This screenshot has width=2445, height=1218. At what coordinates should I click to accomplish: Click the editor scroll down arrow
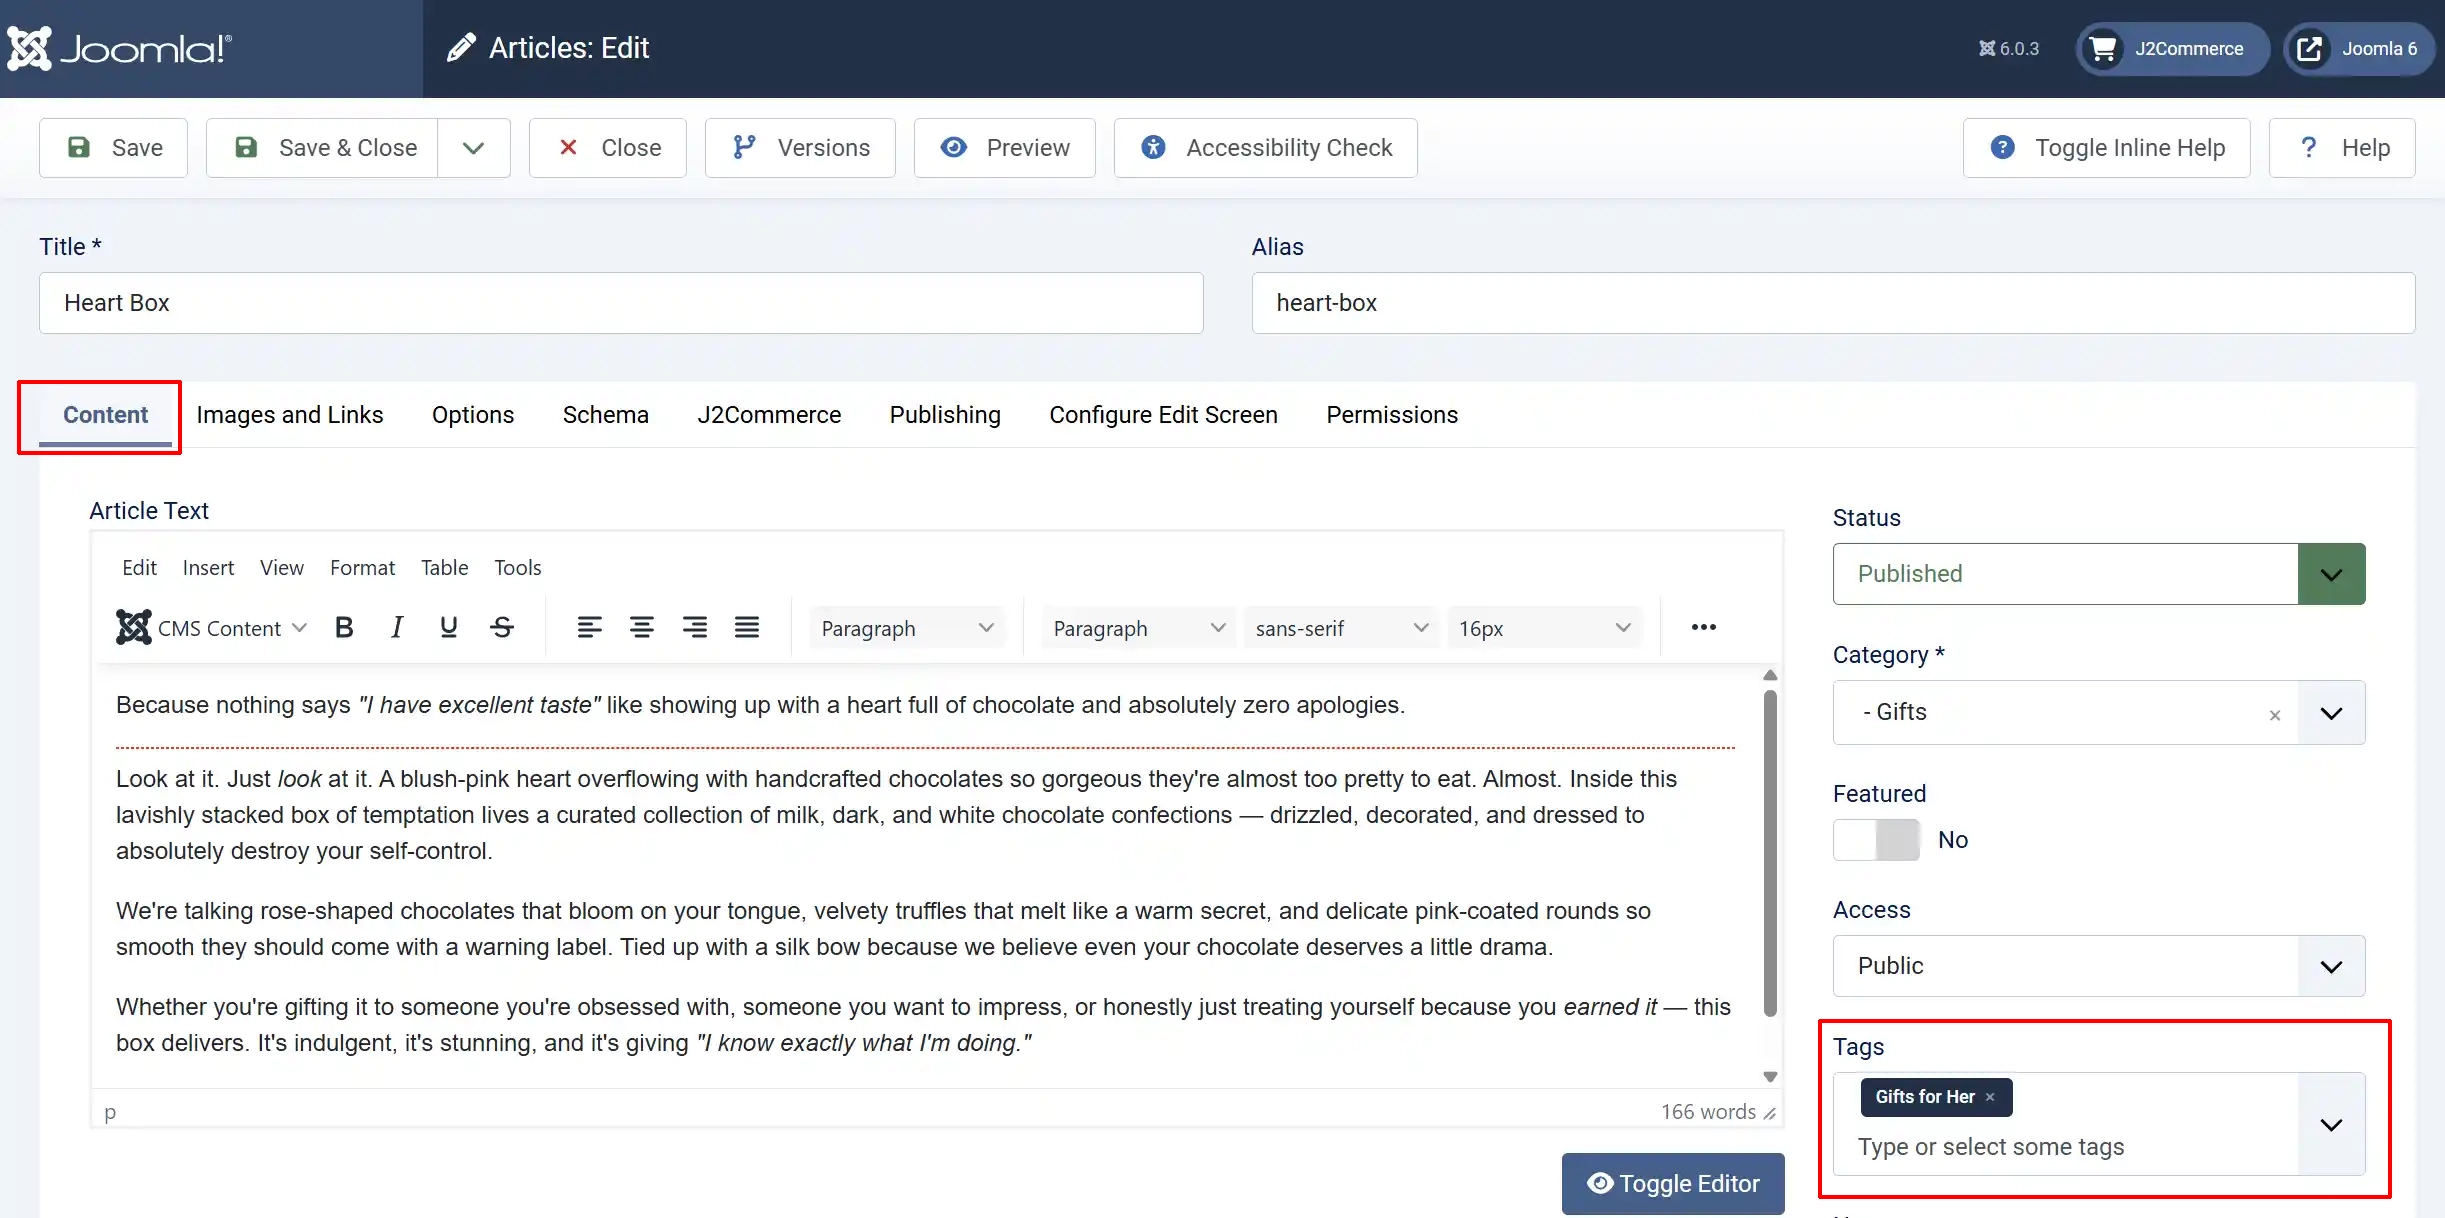[x=1770, y=1077]
